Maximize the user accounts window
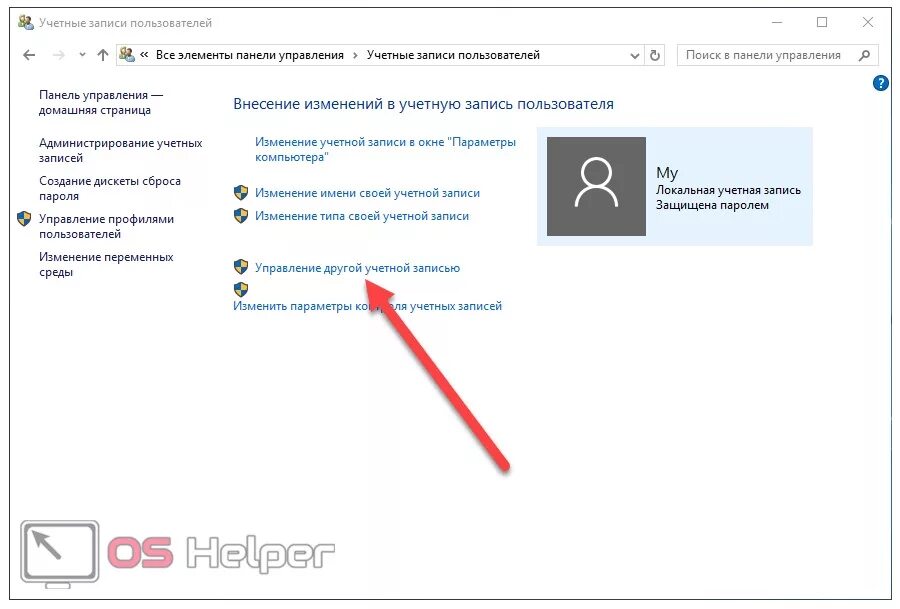The image size is (900, 609). [x=822, y=22]
